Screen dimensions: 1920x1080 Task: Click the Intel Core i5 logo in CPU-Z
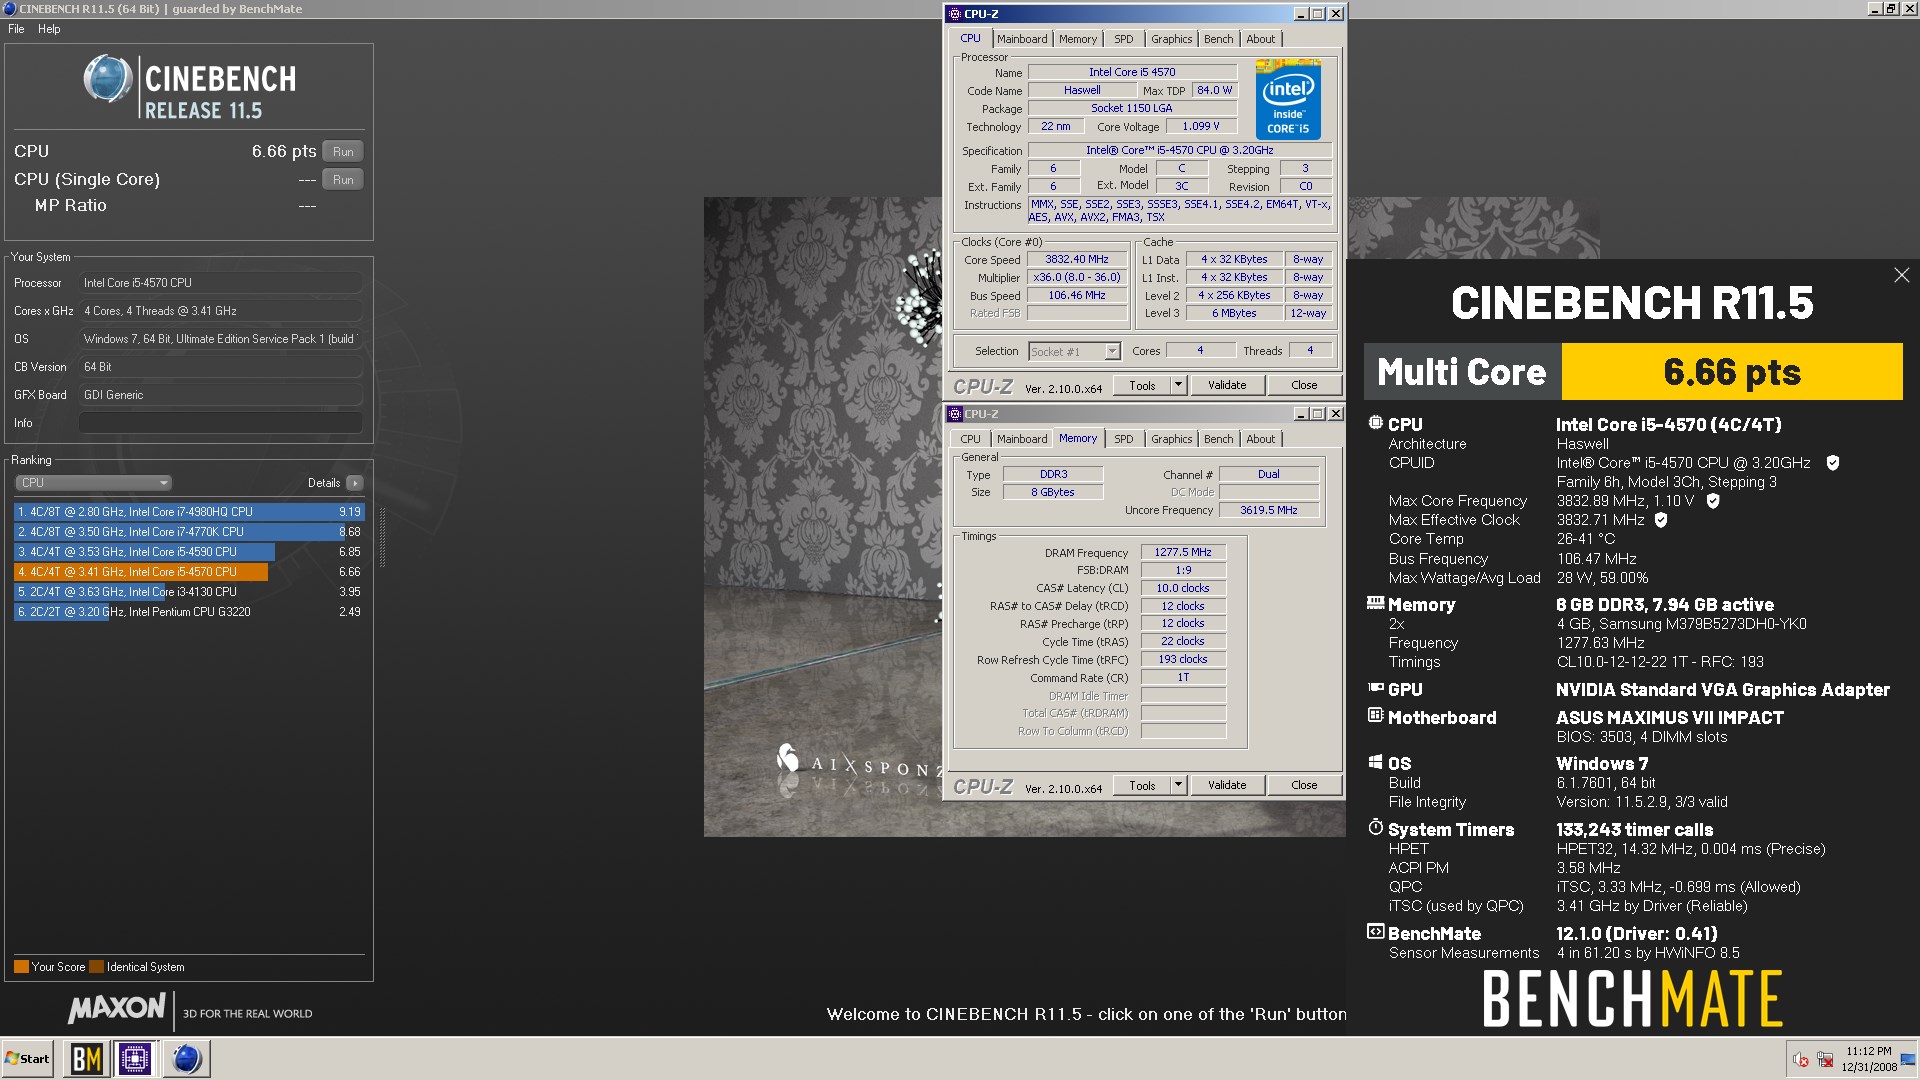(1288, 99)
